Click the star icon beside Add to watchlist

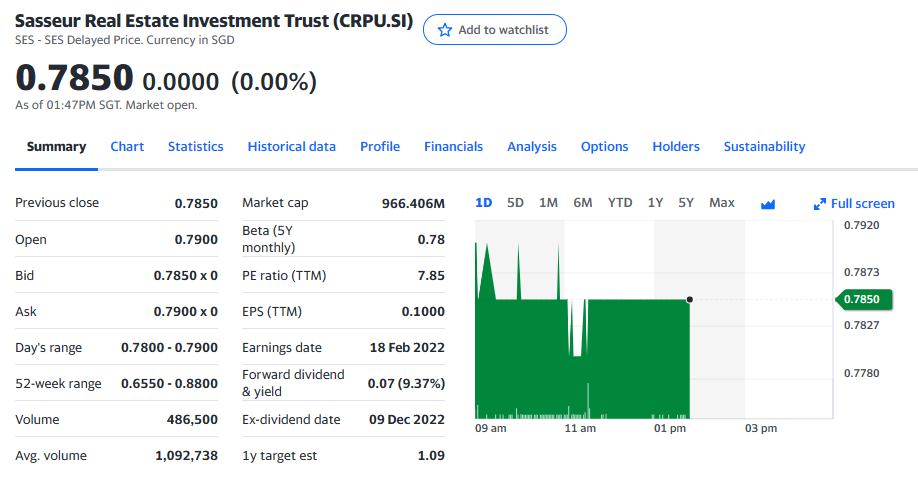click(445, 30)
